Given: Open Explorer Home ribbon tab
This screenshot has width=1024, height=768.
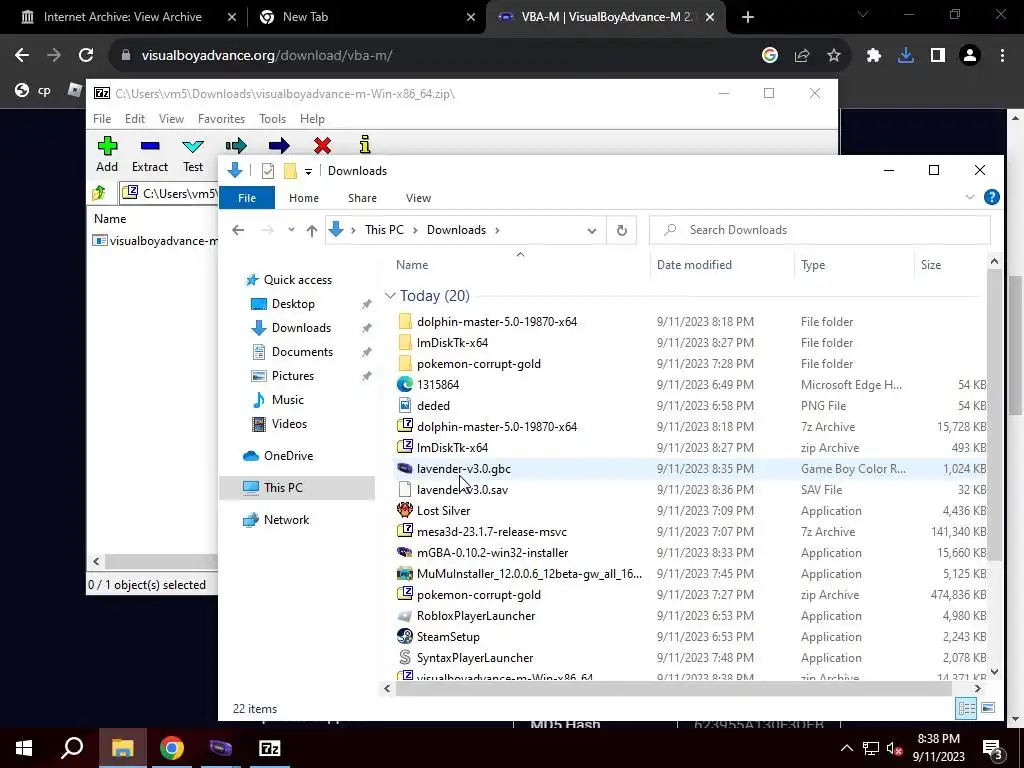Looking at the screenshot, I should point(304,198).
